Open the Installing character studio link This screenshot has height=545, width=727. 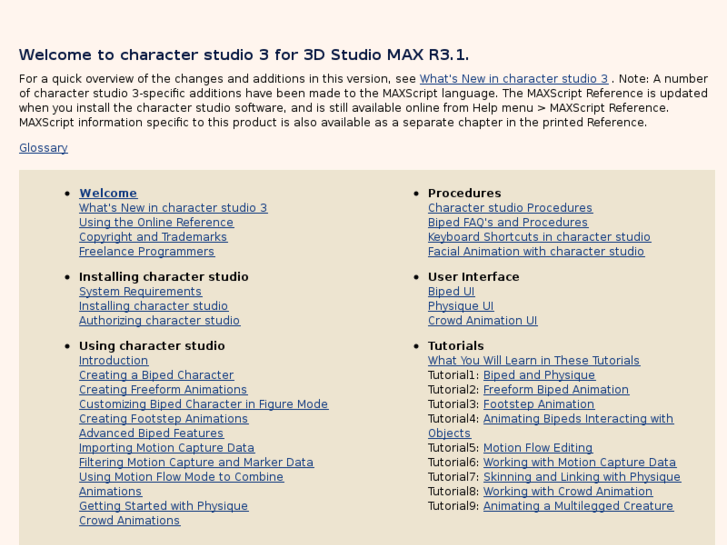[153, 306]
